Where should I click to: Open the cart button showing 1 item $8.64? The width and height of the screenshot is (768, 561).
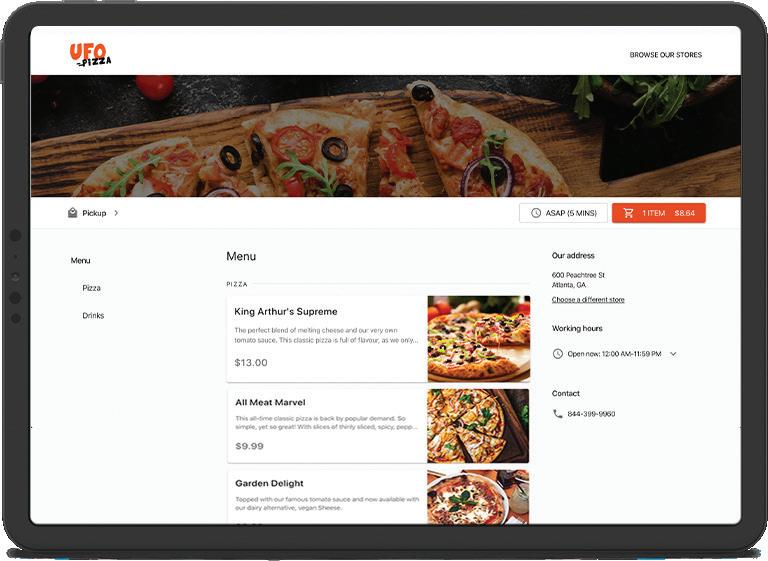click(x=659, y=213)
